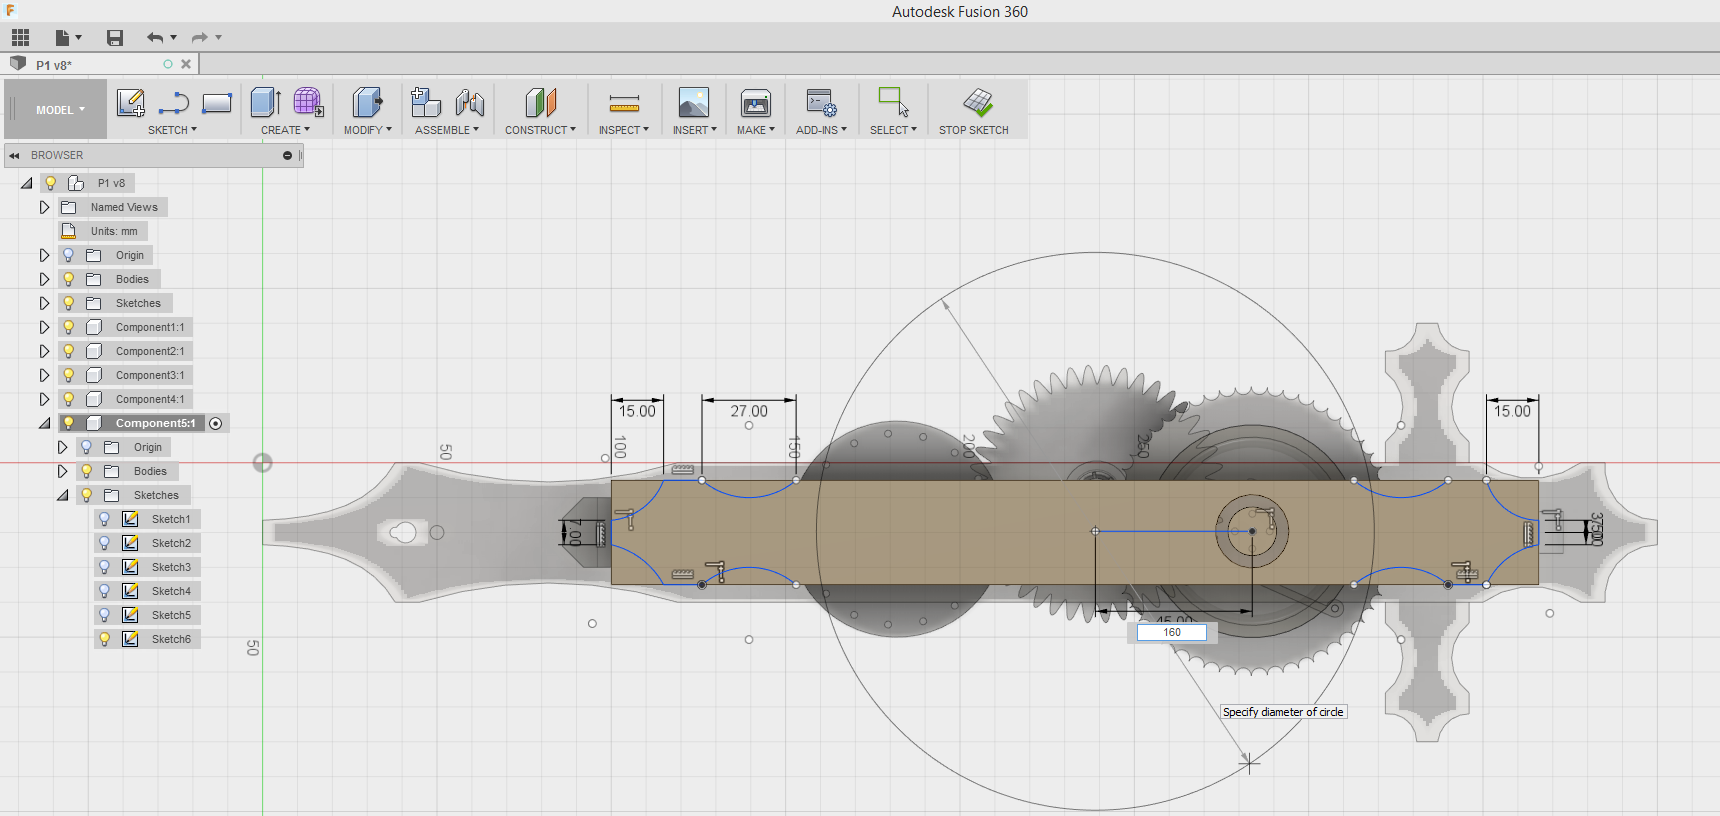The width and height of the screenshot is (1720, 816).
Task: Click the Component5:1 activate radio button
Action: click(215, 423)
